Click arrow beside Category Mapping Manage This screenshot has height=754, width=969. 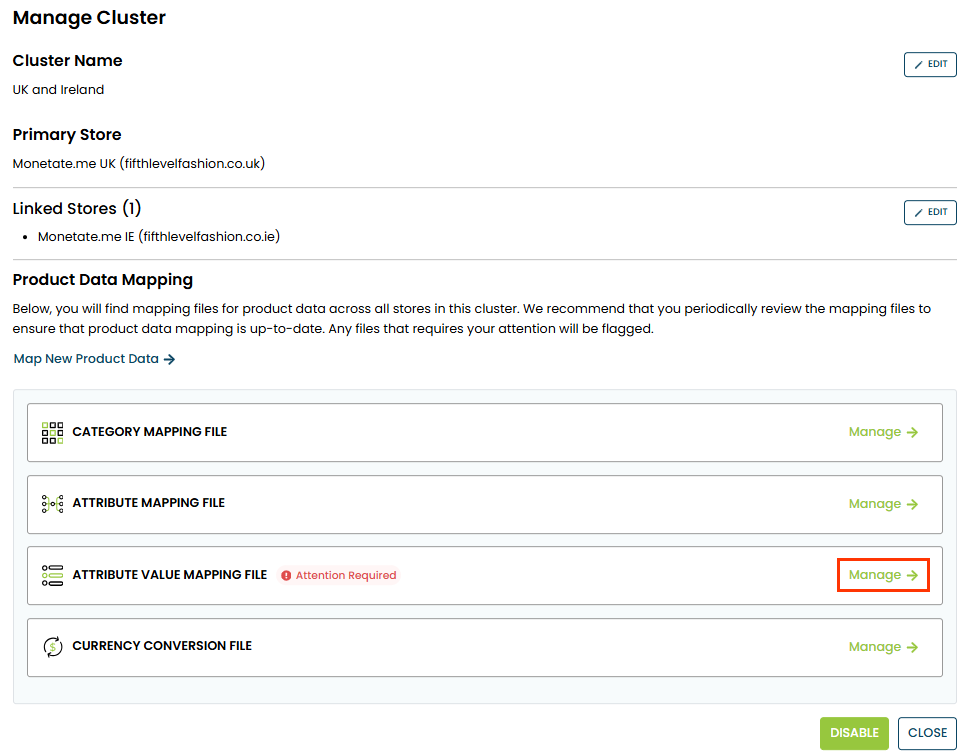912,433
